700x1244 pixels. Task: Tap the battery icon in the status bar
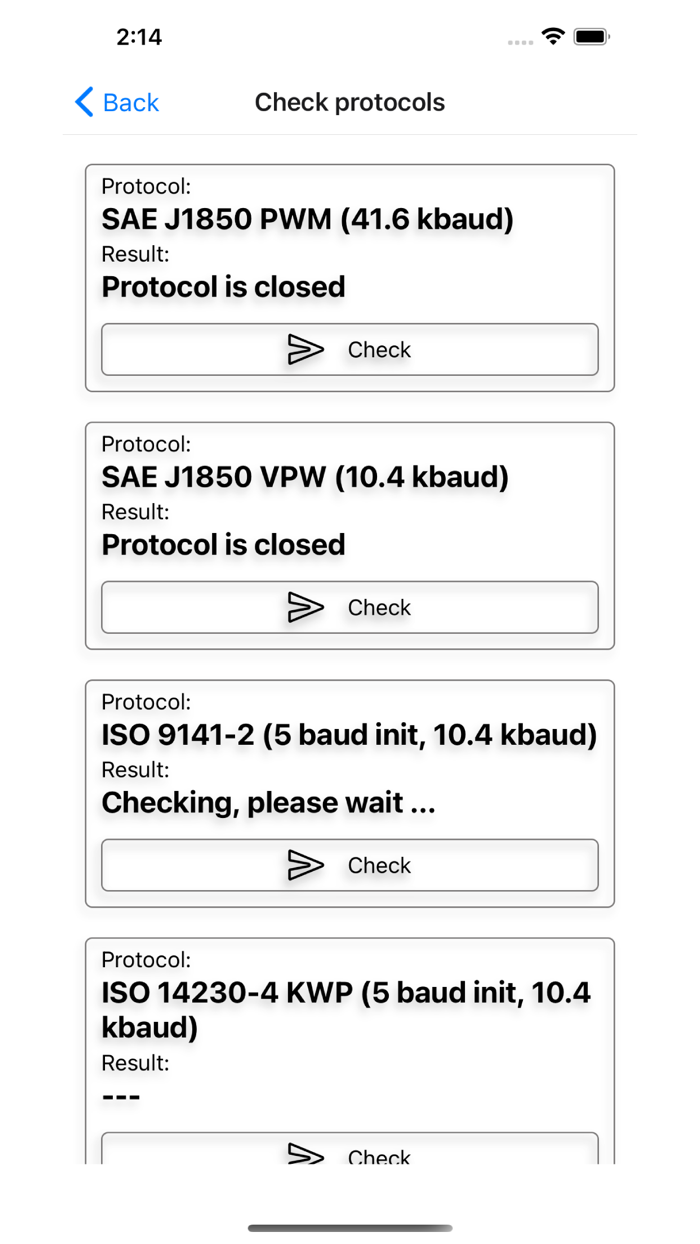(x=591, y=35)
